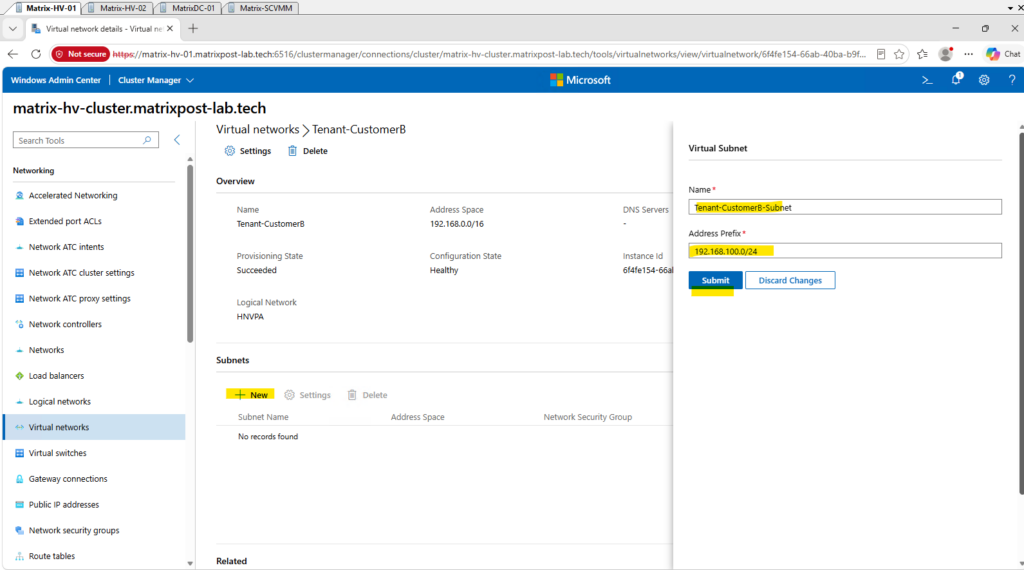Click the help question mark icon
1024x570 pixels.
pos(1012,80)
